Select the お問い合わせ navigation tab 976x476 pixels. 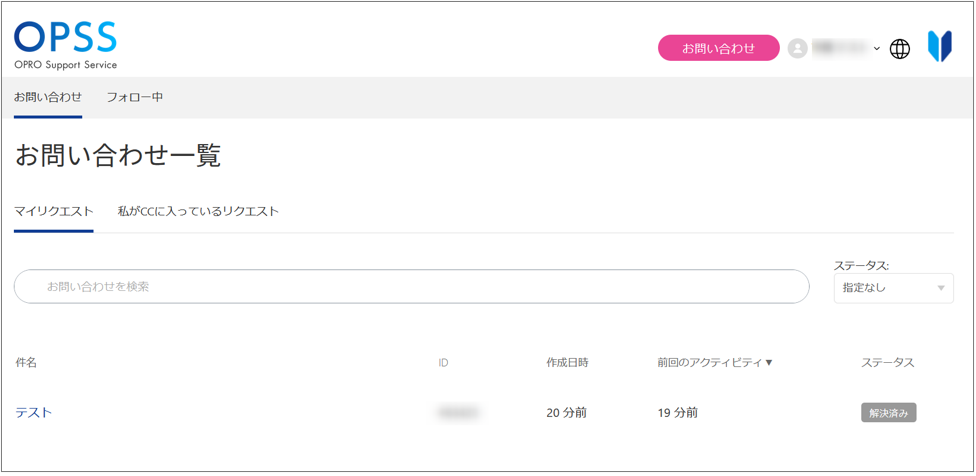(48, 98)
